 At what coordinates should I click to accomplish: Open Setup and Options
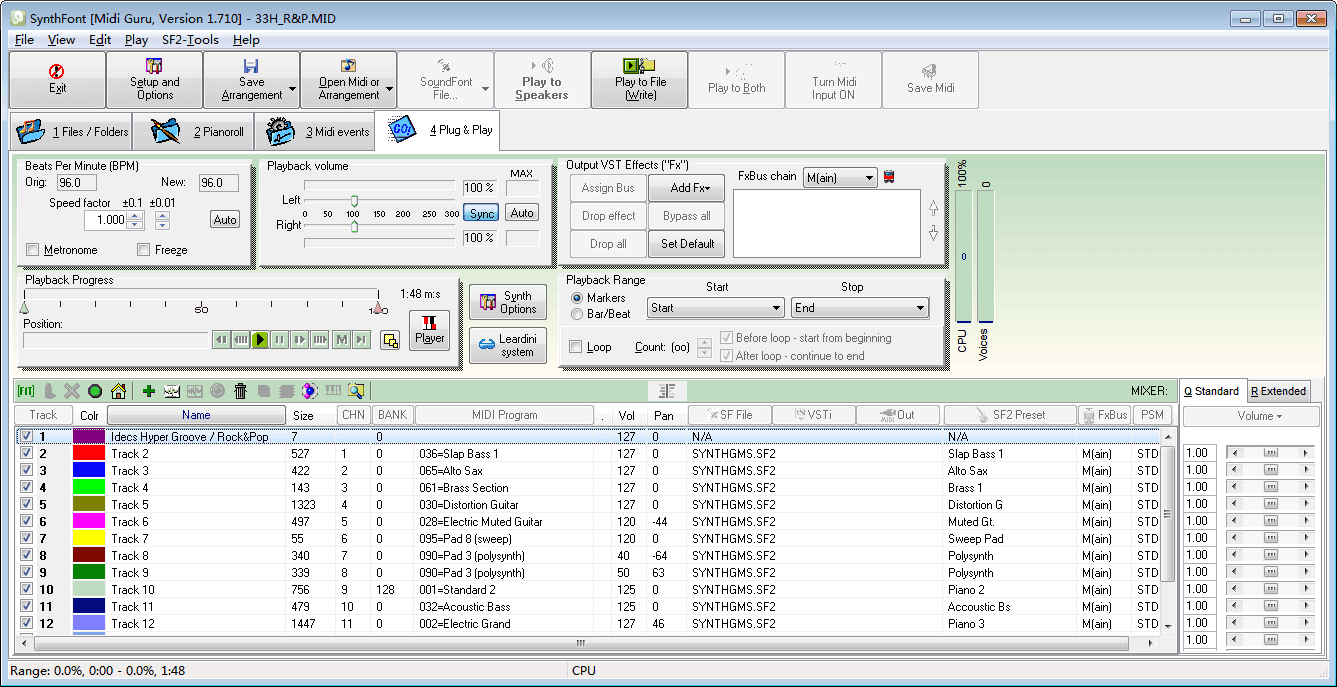(155, 80)
